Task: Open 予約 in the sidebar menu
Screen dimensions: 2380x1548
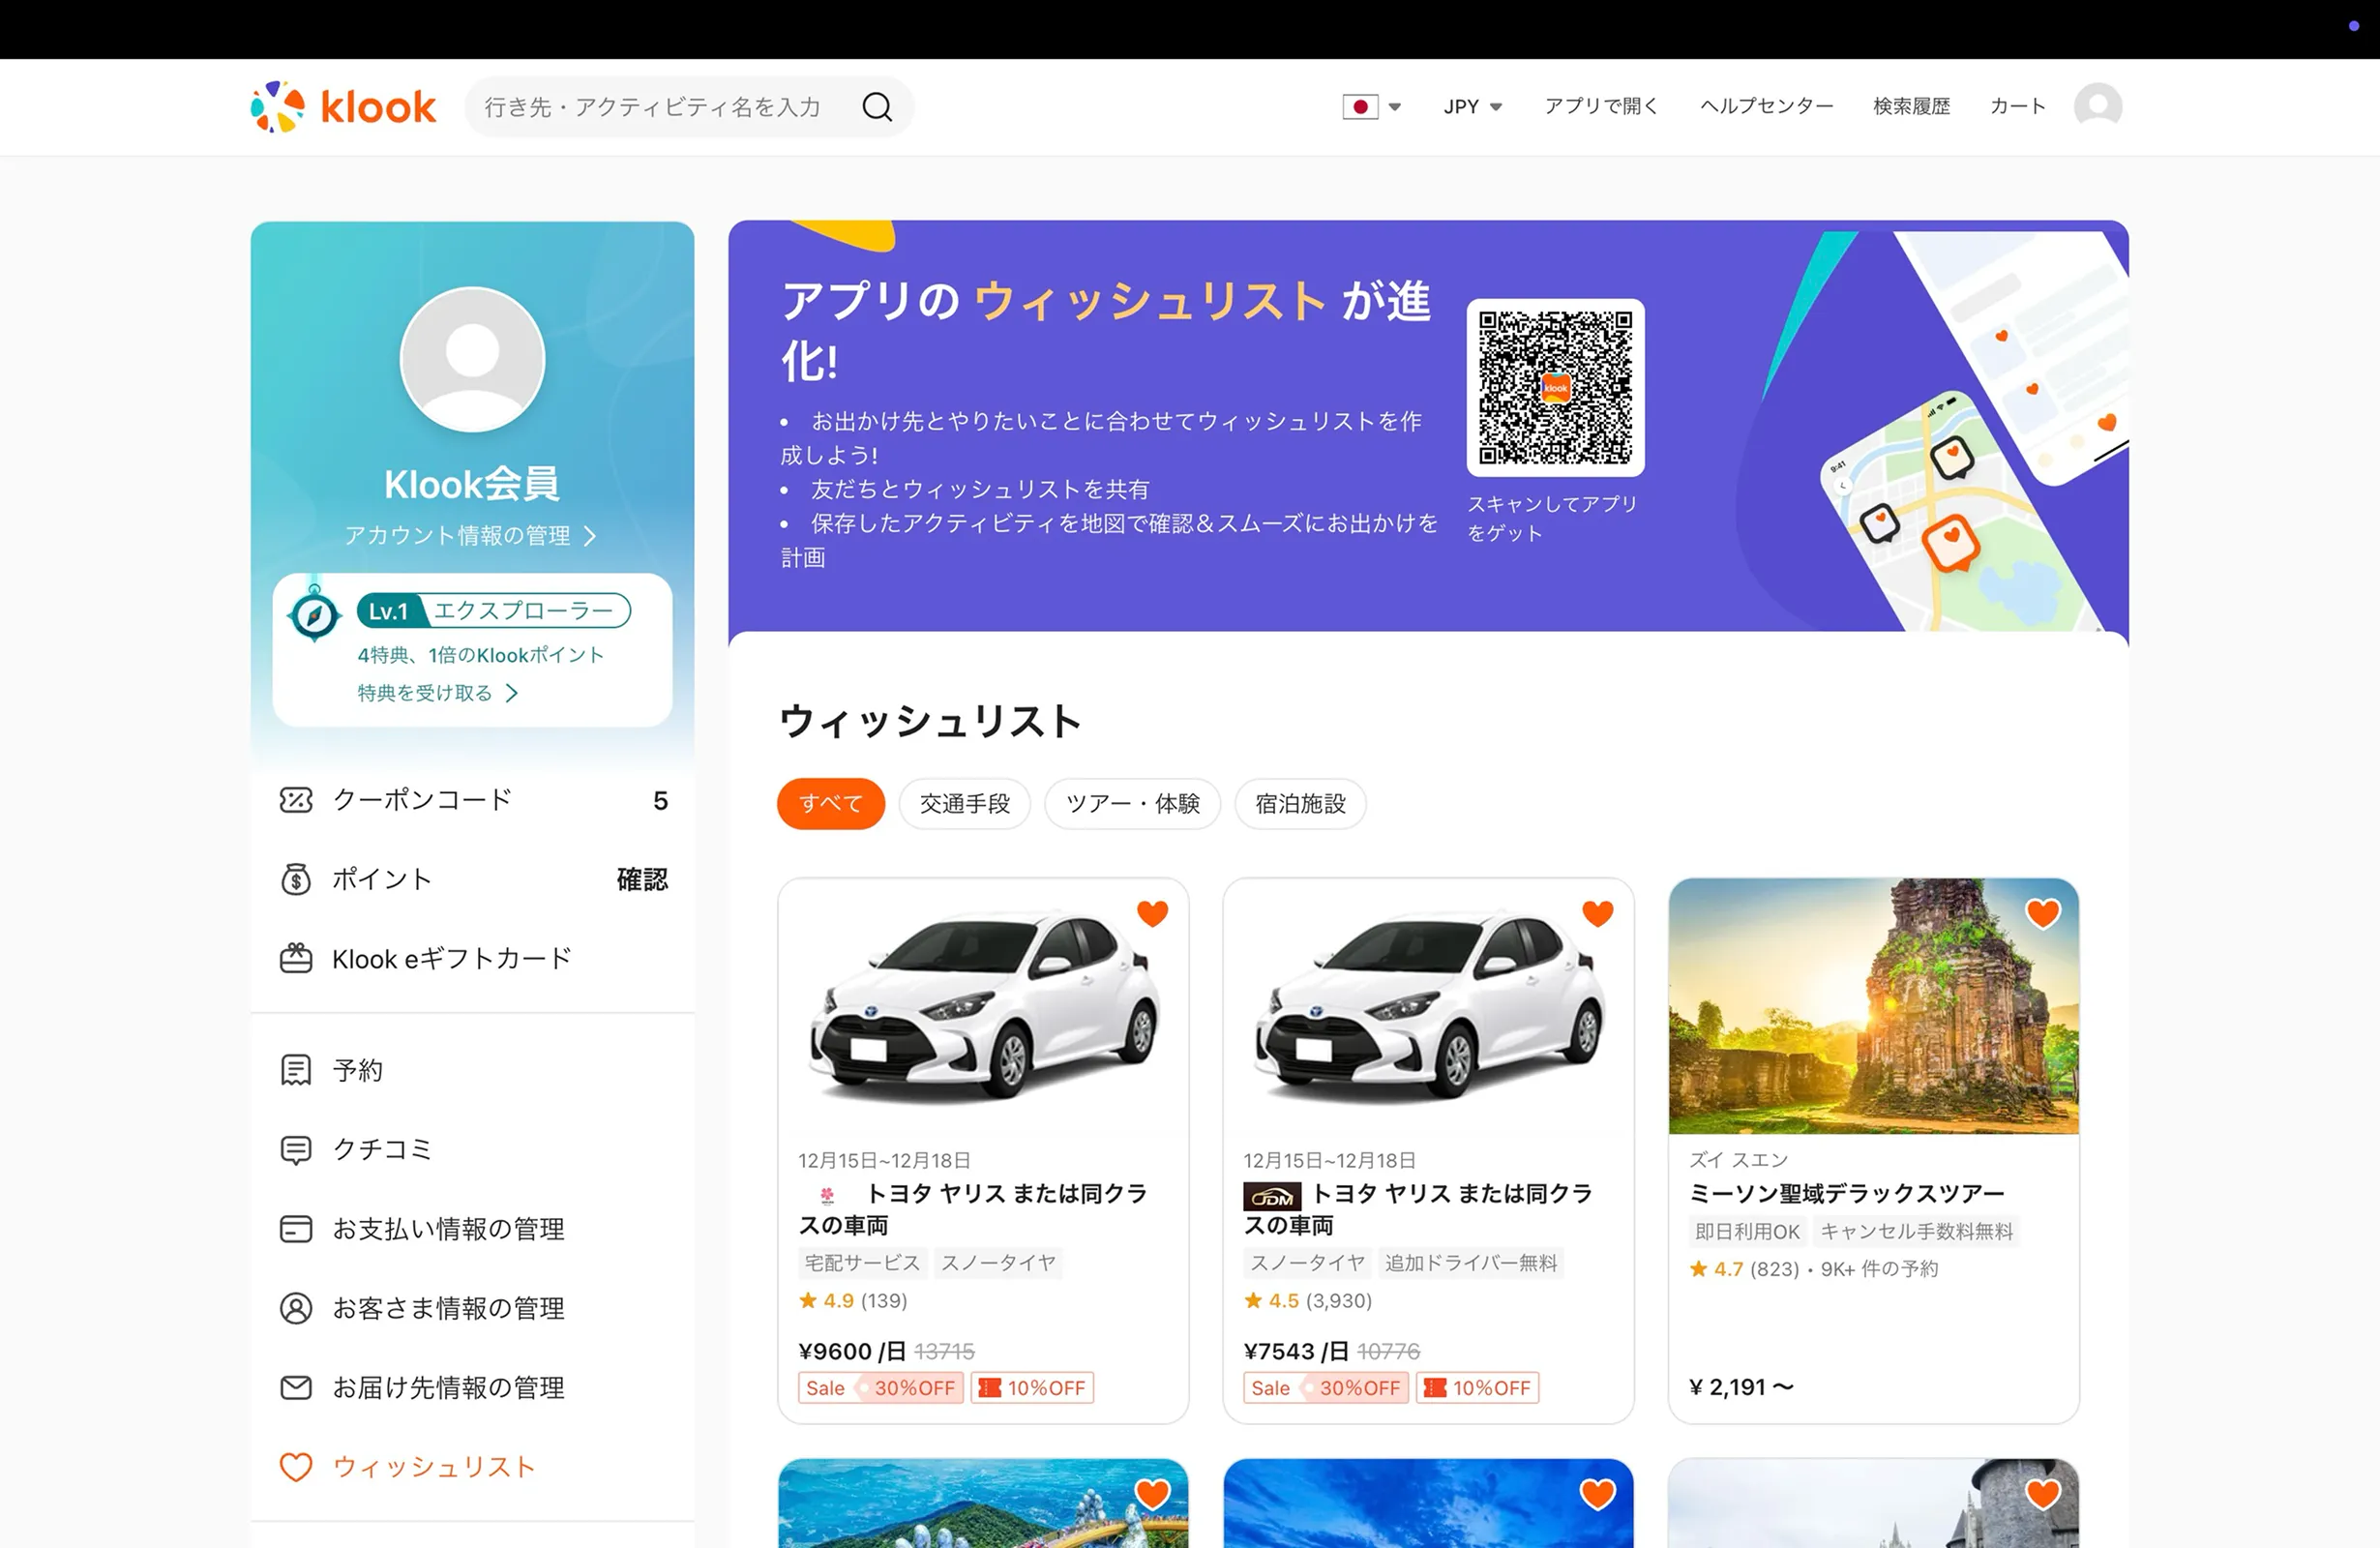Action: tap(472, 1070)
